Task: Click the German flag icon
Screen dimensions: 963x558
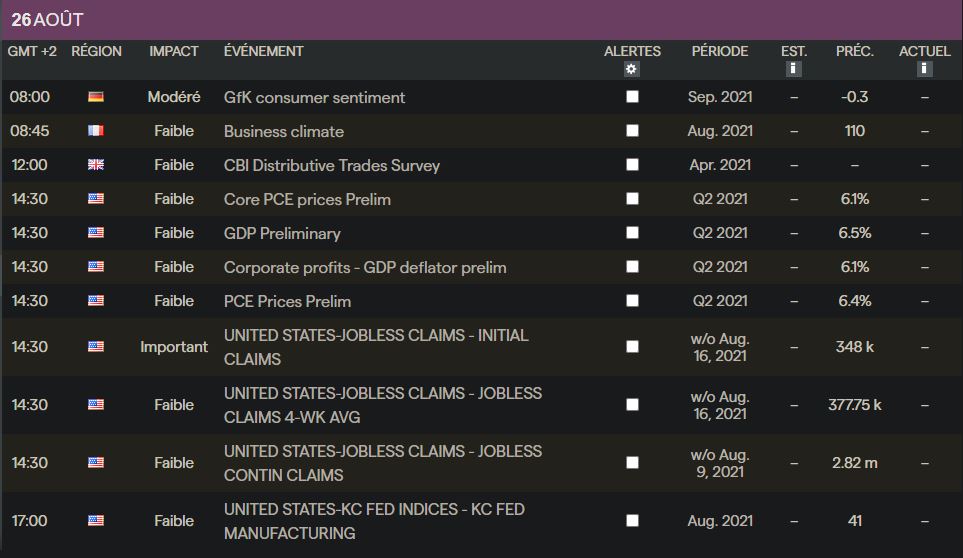Action: click(96, 98)
